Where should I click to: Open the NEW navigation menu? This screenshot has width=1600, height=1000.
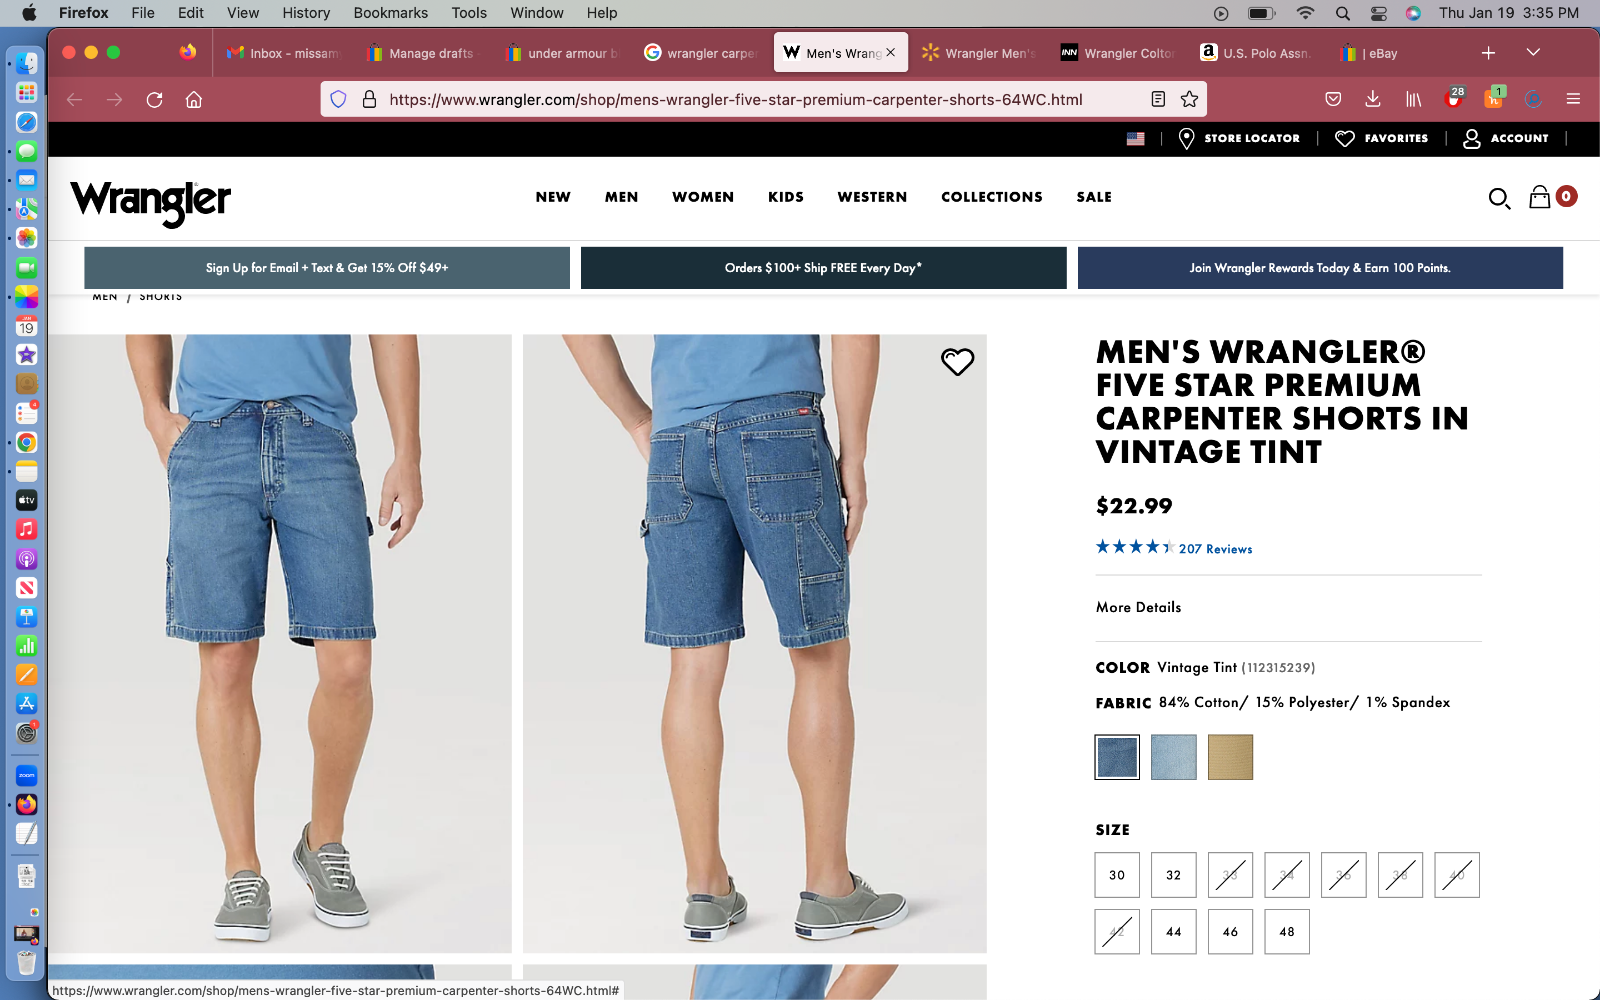coord(553,197)
